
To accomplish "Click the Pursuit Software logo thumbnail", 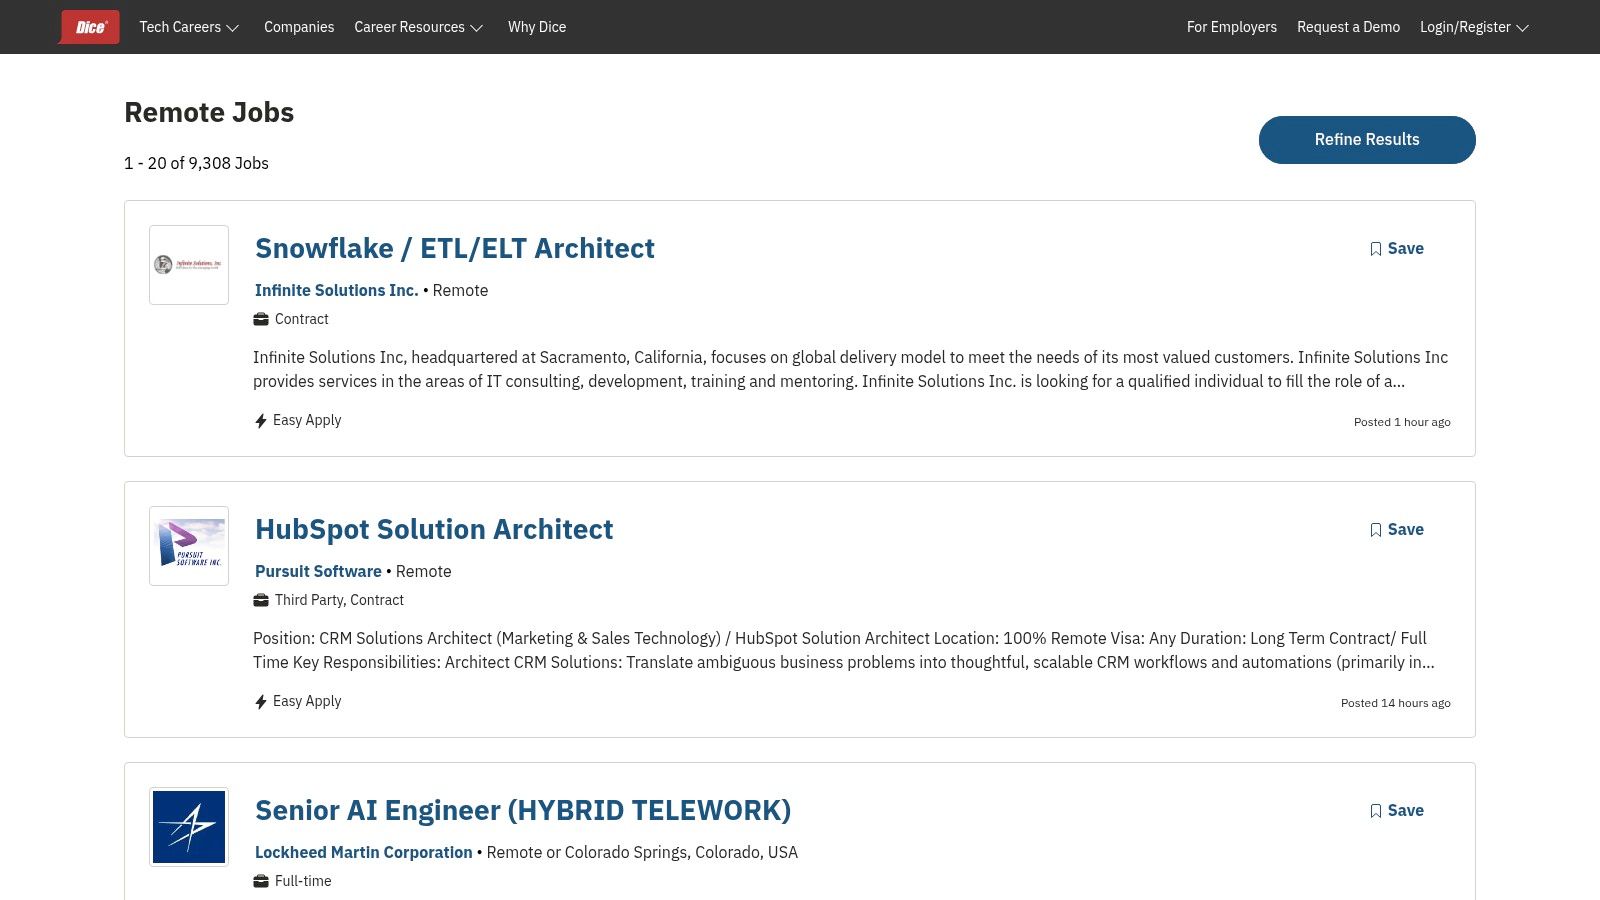I will (189, 546).
